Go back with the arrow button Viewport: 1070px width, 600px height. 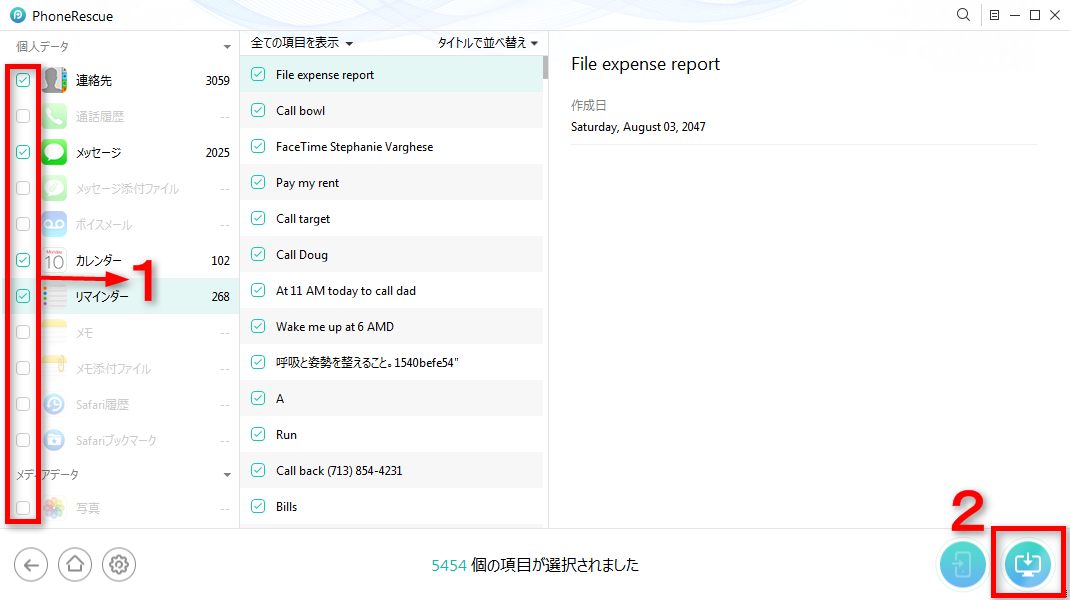[31, 565]
